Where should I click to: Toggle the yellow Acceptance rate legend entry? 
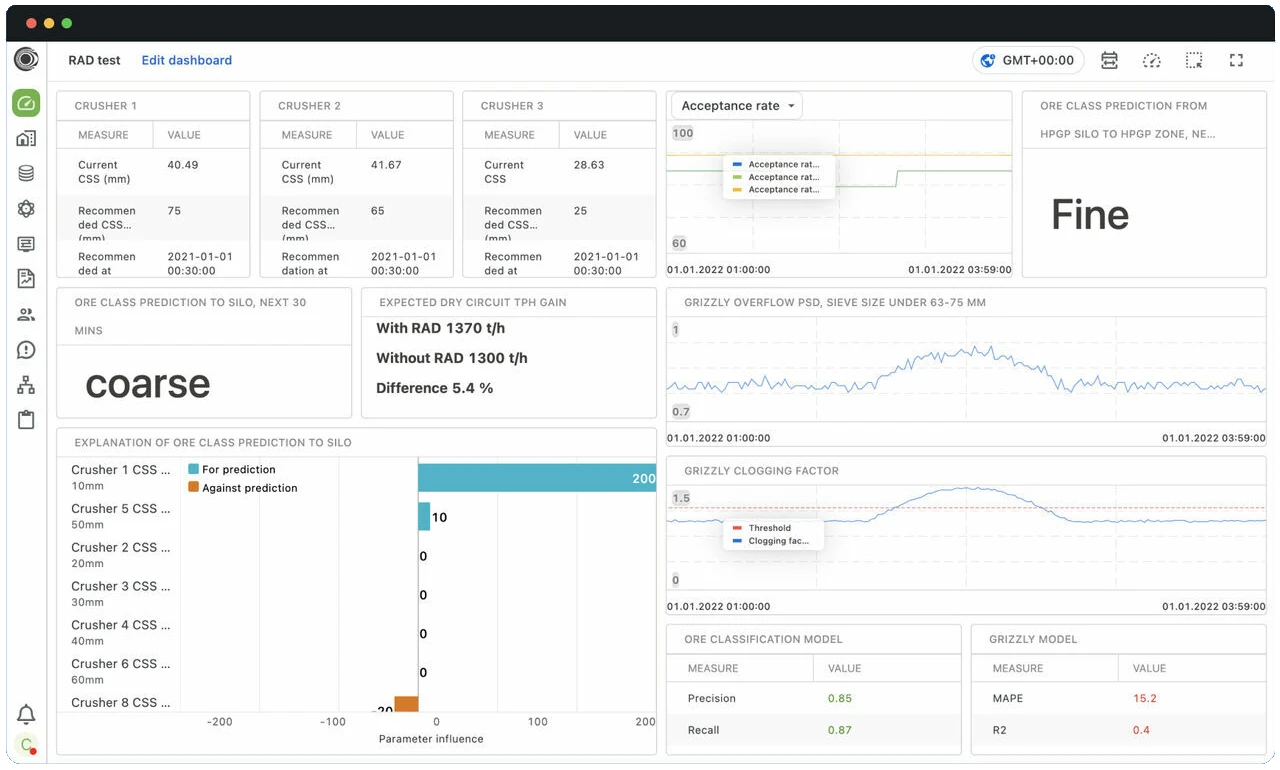click(x=777, y=189)
